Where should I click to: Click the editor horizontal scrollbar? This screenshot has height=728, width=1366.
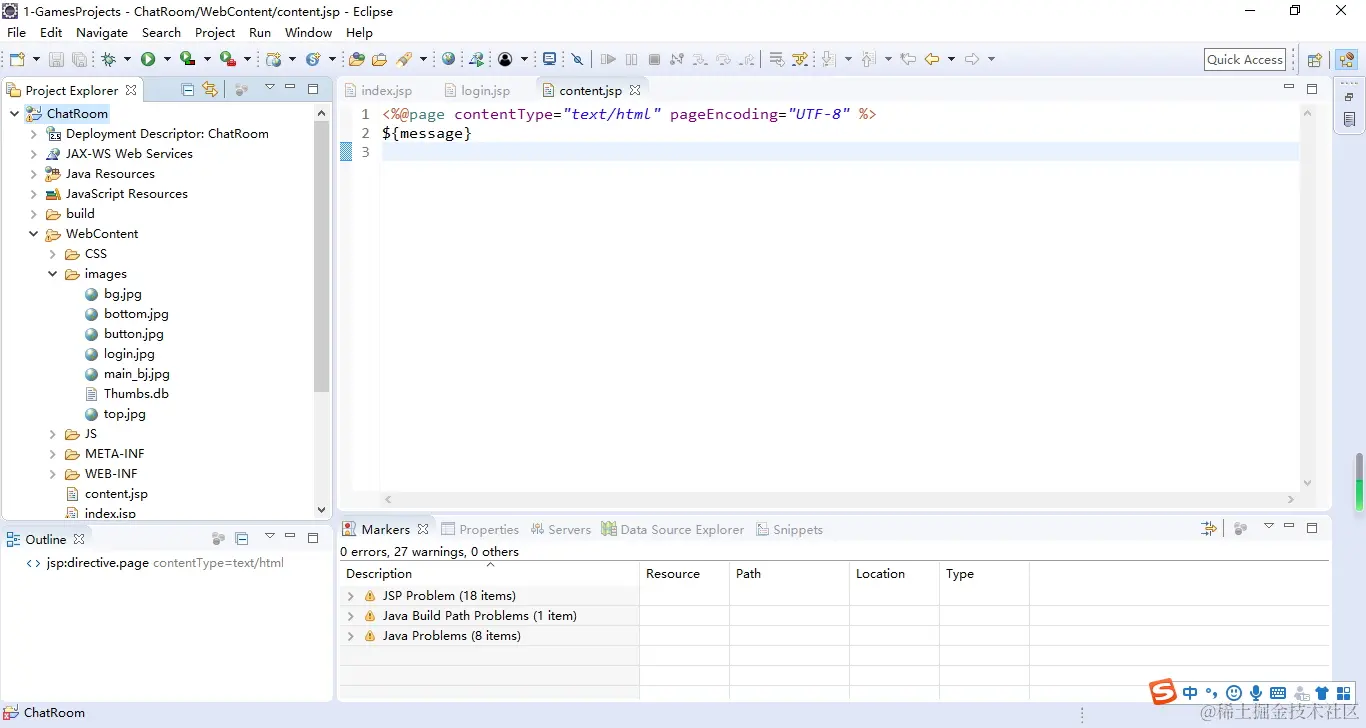click(840, 499)
